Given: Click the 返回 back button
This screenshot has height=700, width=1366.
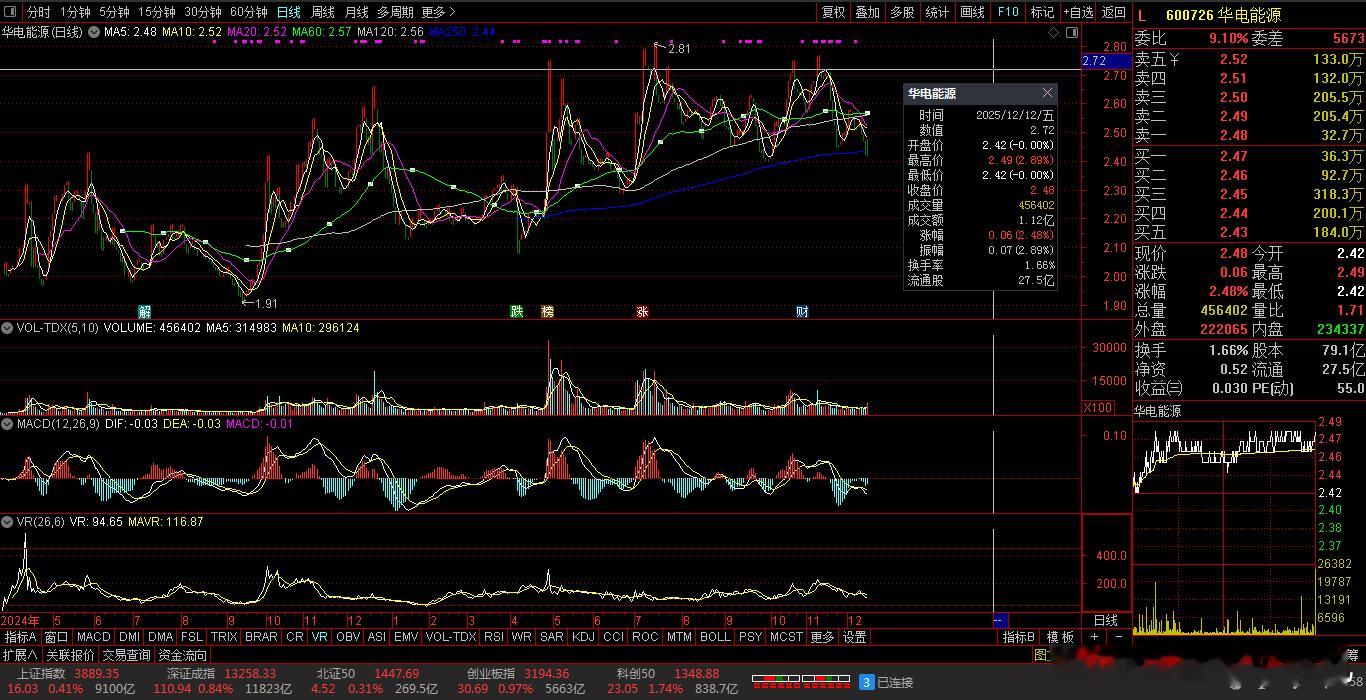Looking at the screenshot, I should point(1113,12).
